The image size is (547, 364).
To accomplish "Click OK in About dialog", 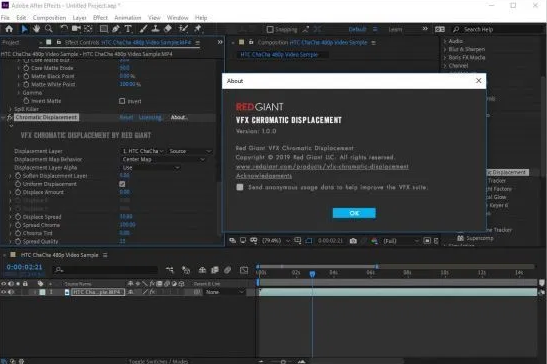I will [354, 213].
